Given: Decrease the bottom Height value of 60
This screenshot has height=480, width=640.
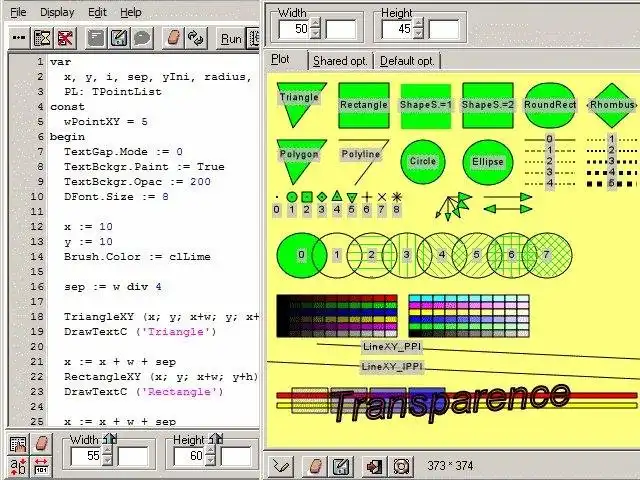Looking at the screenshot, I should tap(210, 460).
